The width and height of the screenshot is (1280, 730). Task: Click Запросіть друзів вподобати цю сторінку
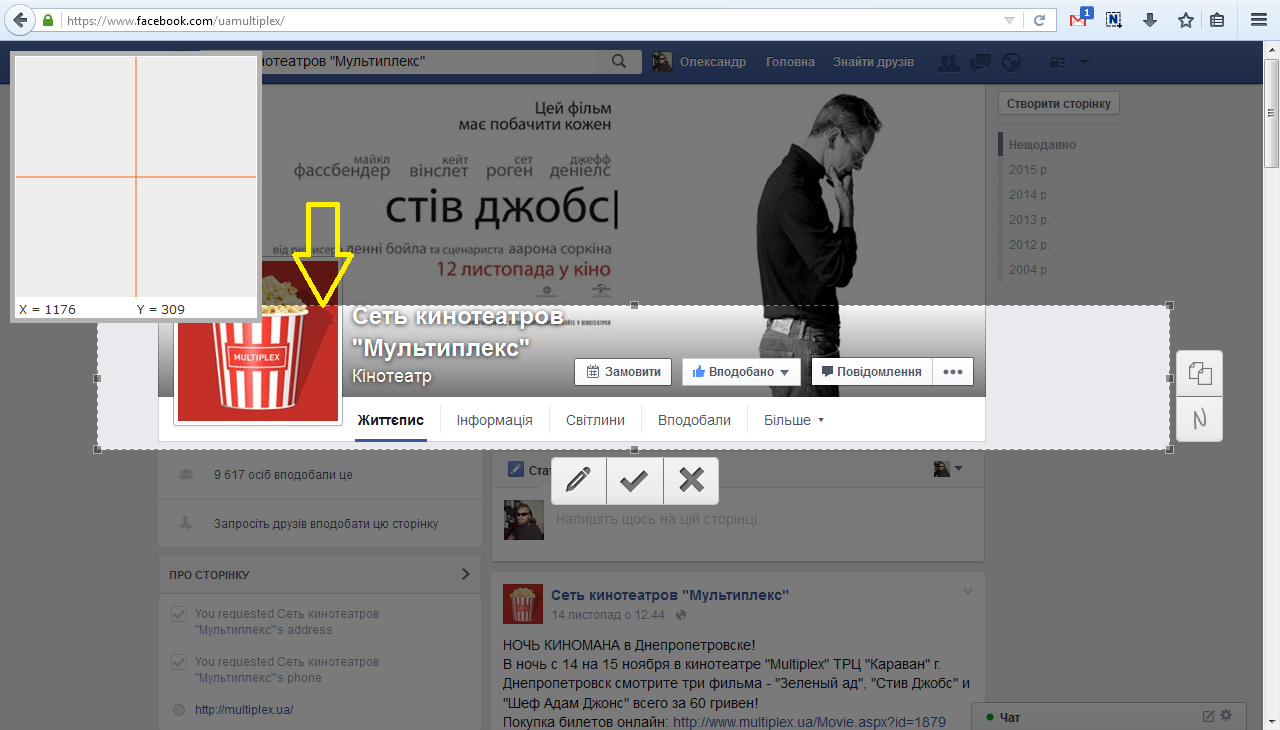pyautogui.click(x=326, y=523)
